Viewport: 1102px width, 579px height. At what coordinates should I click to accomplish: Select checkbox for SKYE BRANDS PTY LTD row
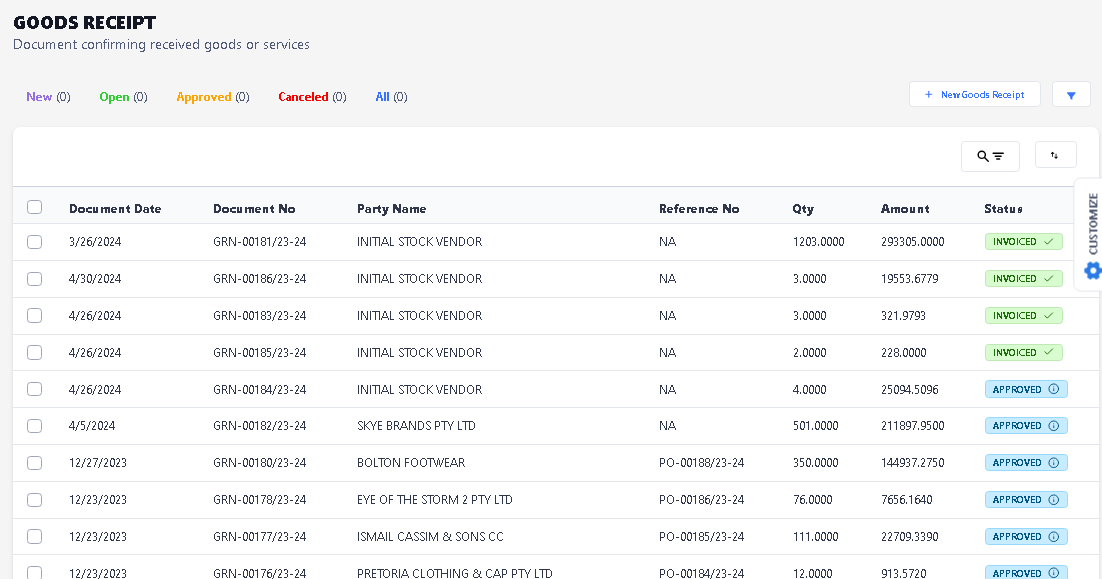(x=35, y=426)
